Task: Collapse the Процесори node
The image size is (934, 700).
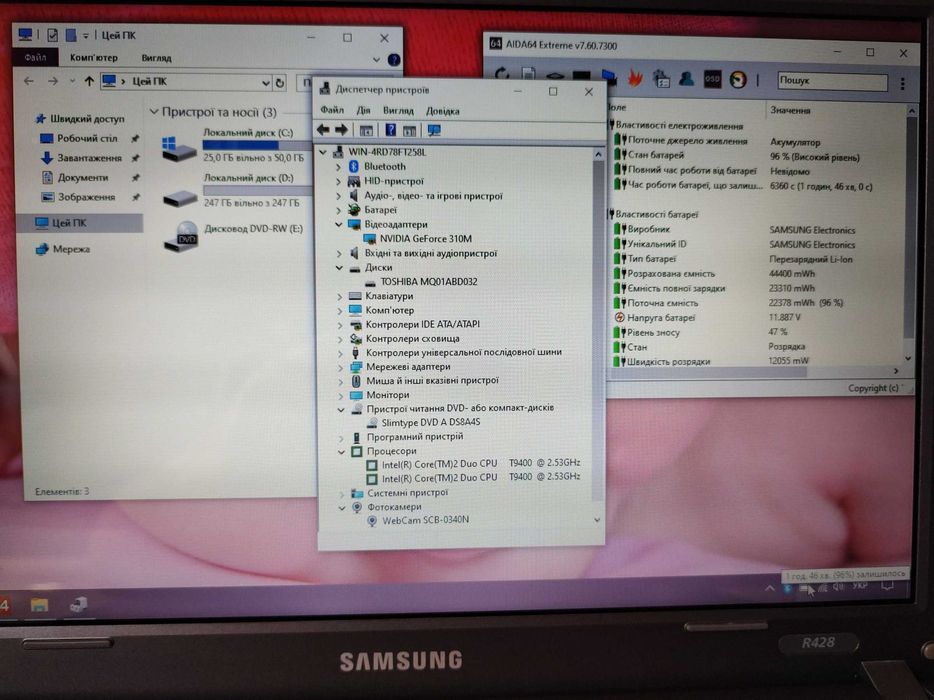Action: click(341, 452)
